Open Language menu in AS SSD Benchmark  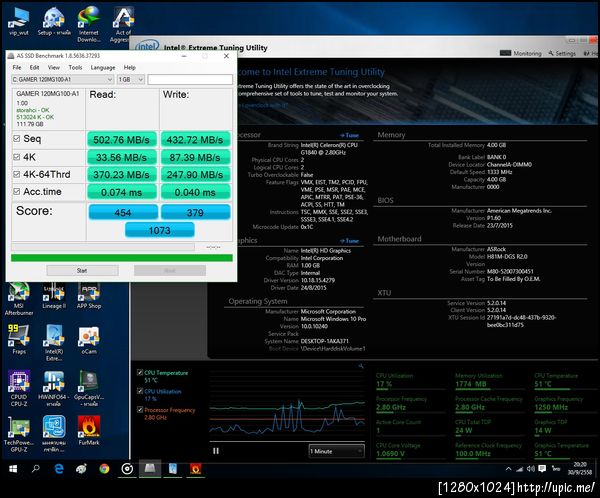pos(103,67)
